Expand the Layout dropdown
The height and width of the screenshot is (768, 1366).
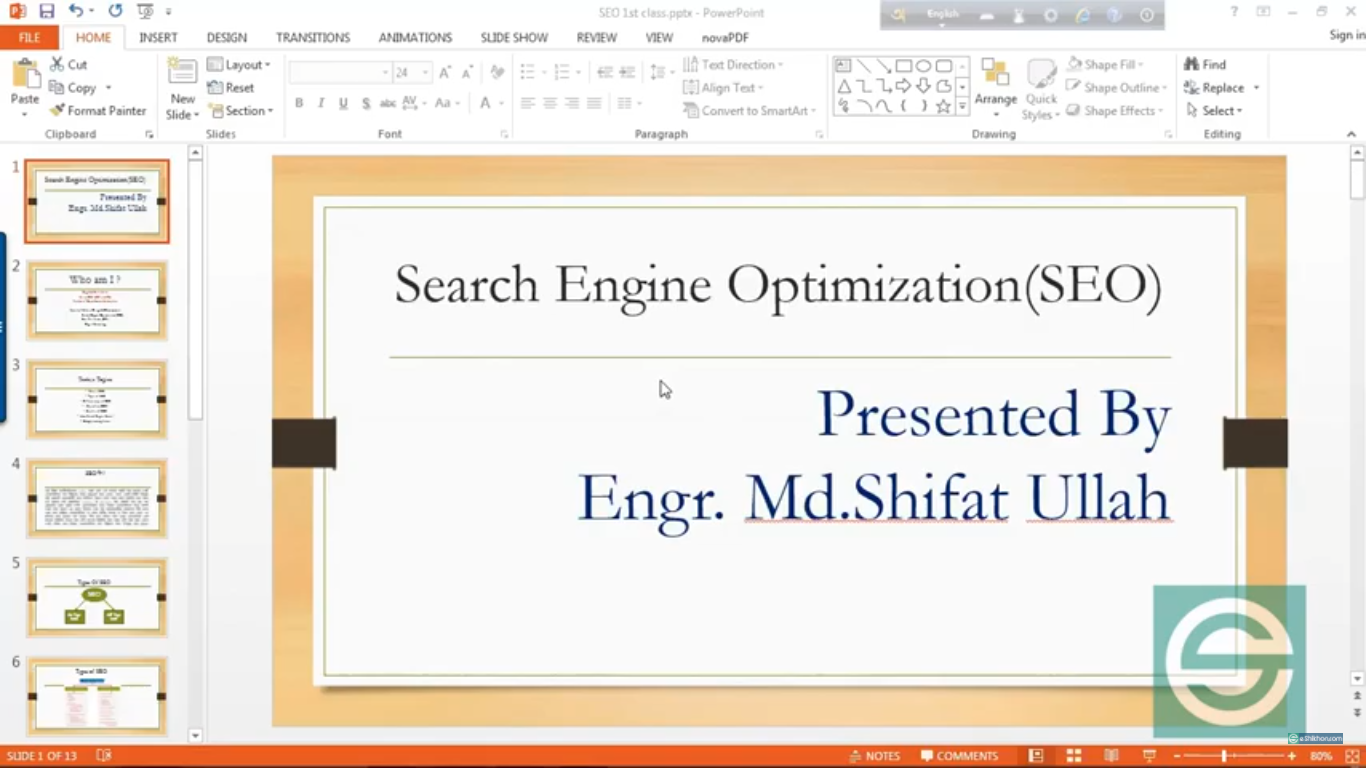point(239,65)
